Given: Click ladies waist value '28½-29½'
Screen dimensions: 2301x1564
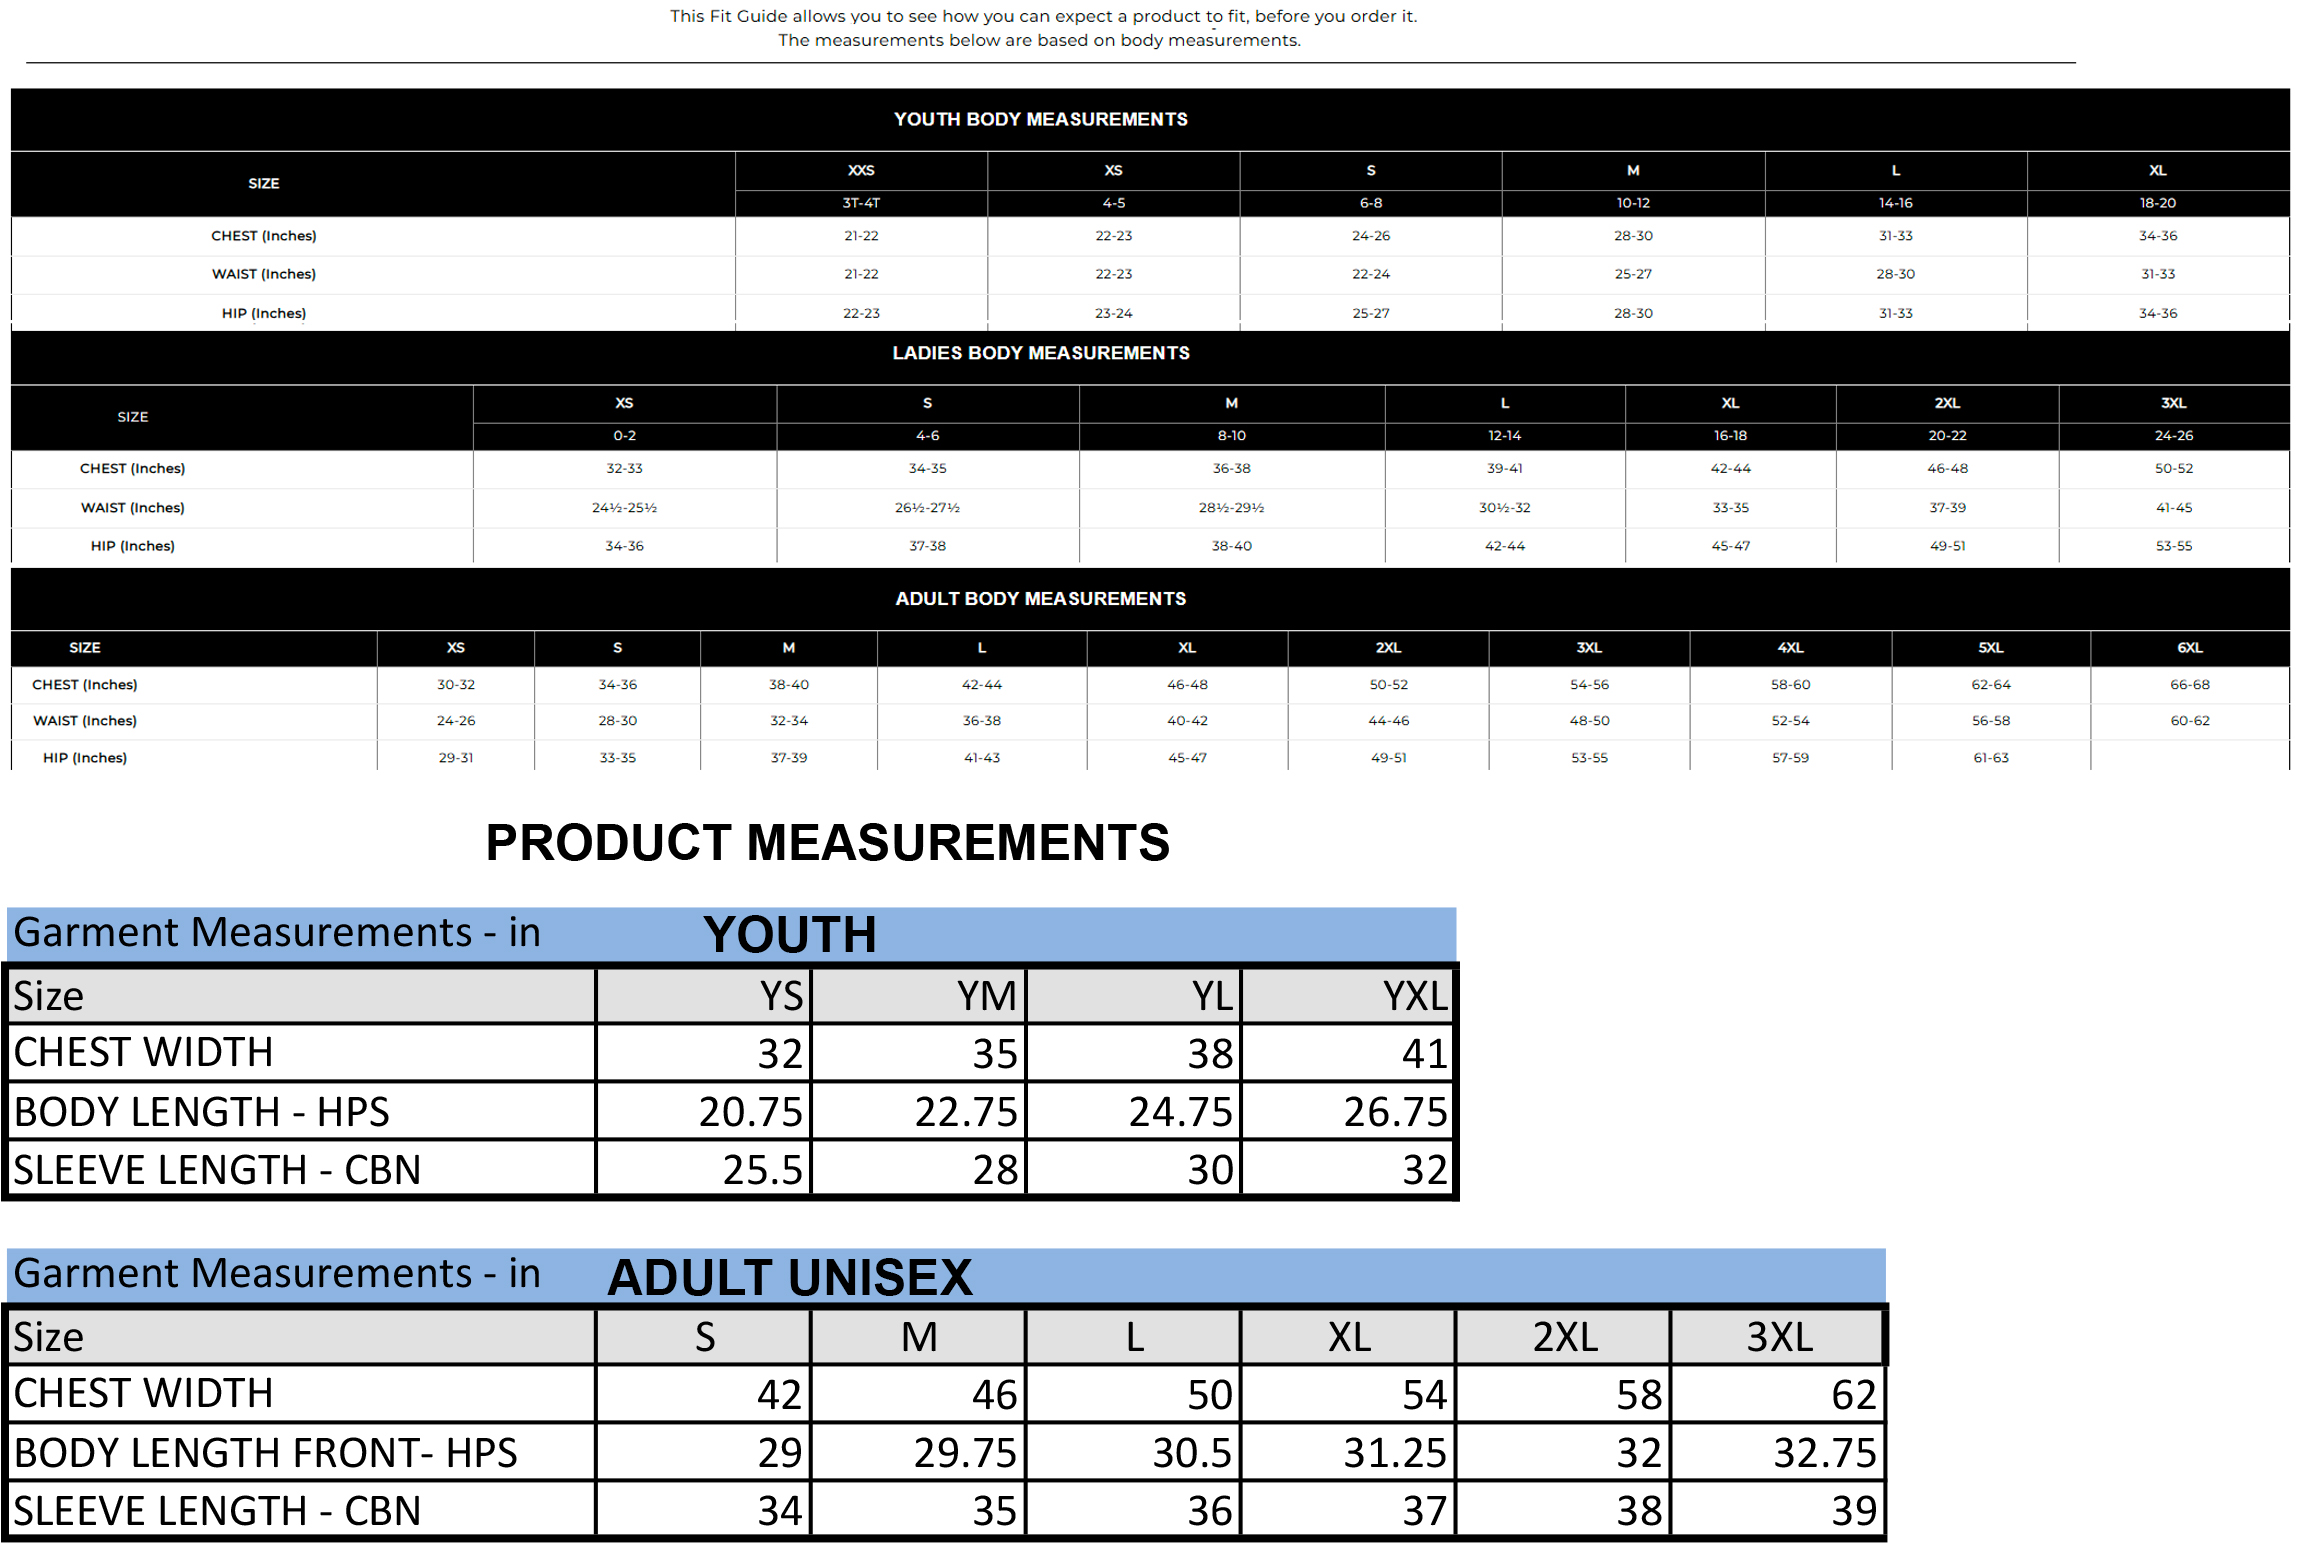Looking at the screenshot, I should click(1231, 508).
